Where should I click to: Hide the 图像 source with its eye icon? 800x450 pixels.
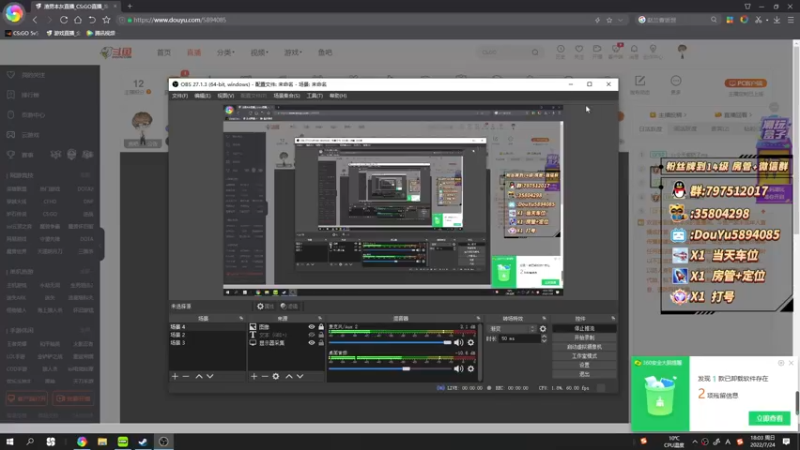coord(311,327)
